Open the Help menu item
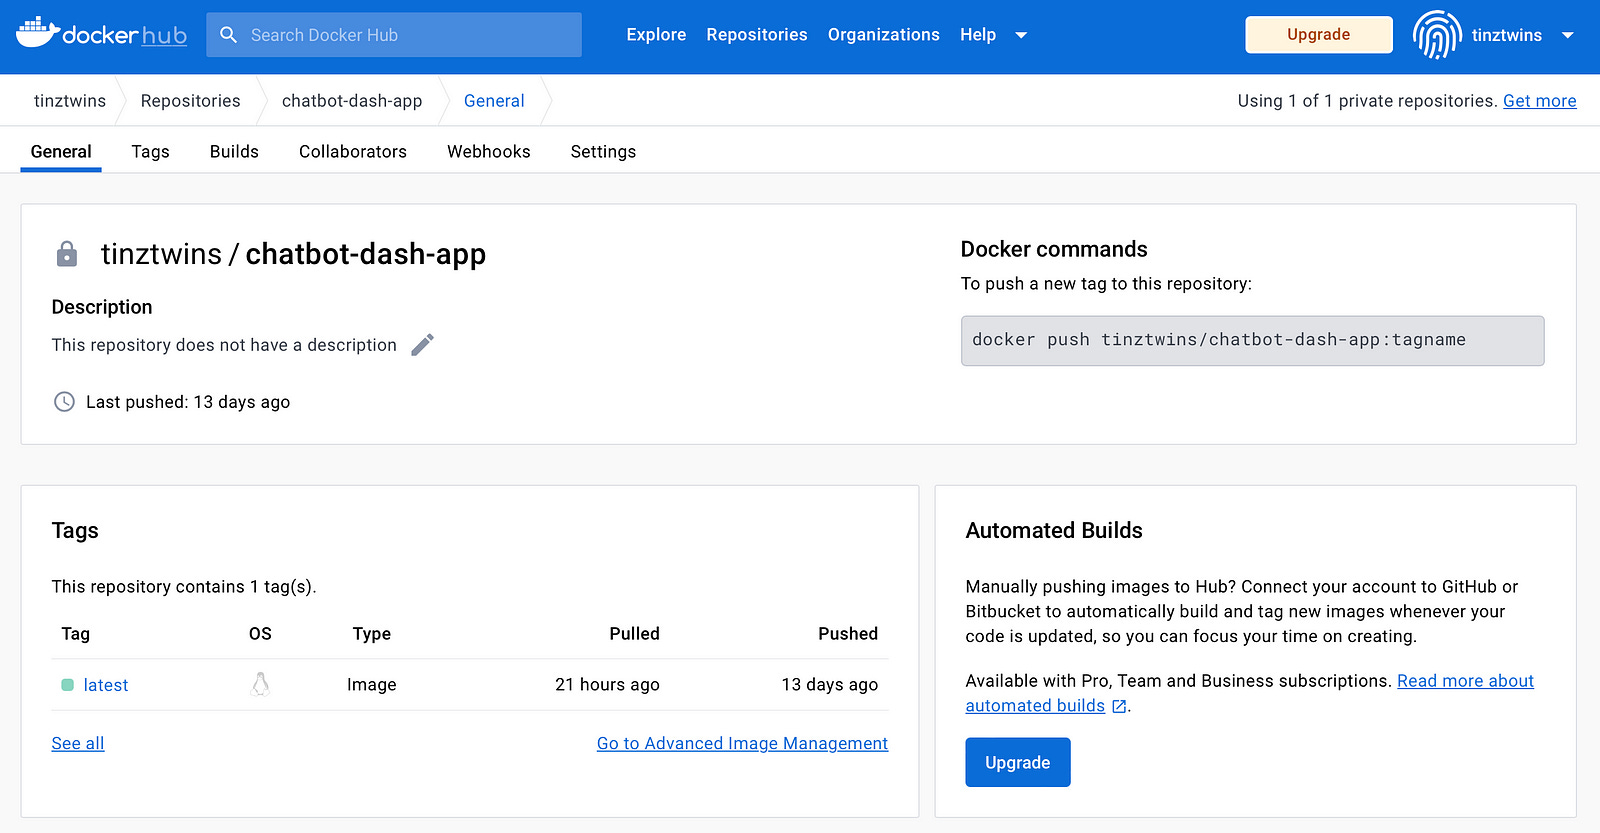 coord(978,35)
